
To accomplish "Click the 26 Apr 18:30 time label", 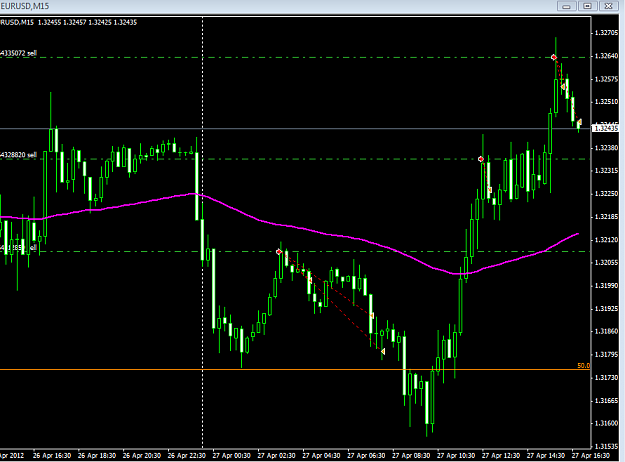I will point(97,455).
